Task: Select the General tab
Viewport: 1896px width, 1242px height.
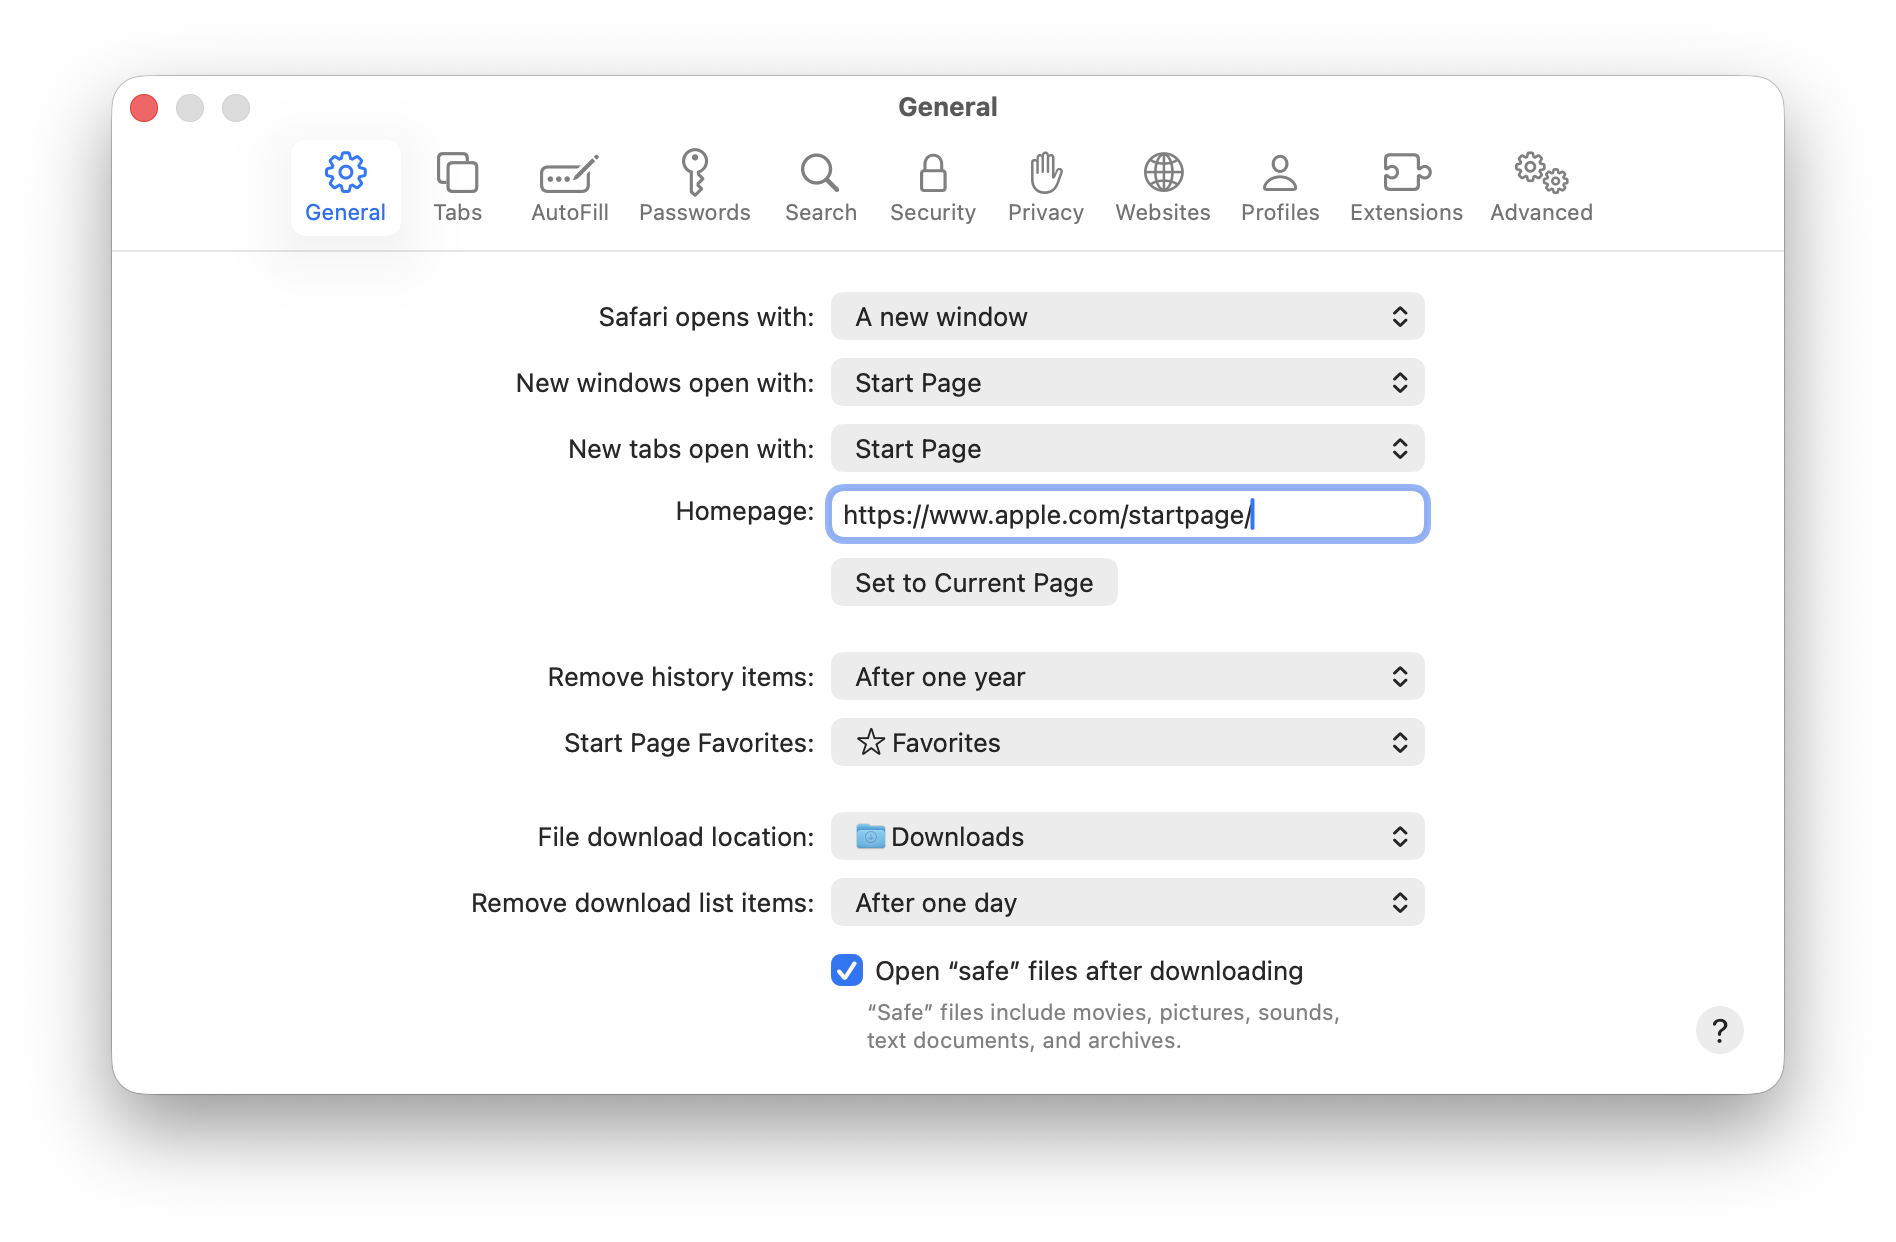Action: [x=345, y=187]
